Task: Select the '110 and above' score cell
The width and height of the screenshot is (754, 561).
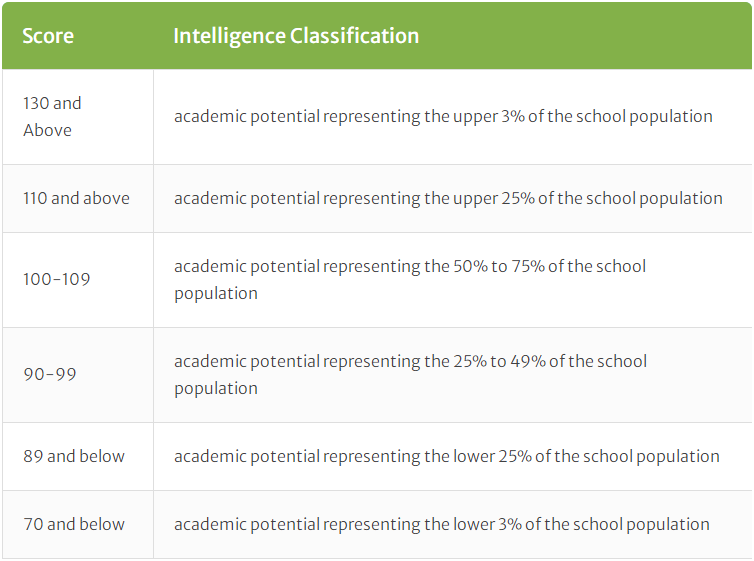Action: pyautogui.click(x=78, y=199)
